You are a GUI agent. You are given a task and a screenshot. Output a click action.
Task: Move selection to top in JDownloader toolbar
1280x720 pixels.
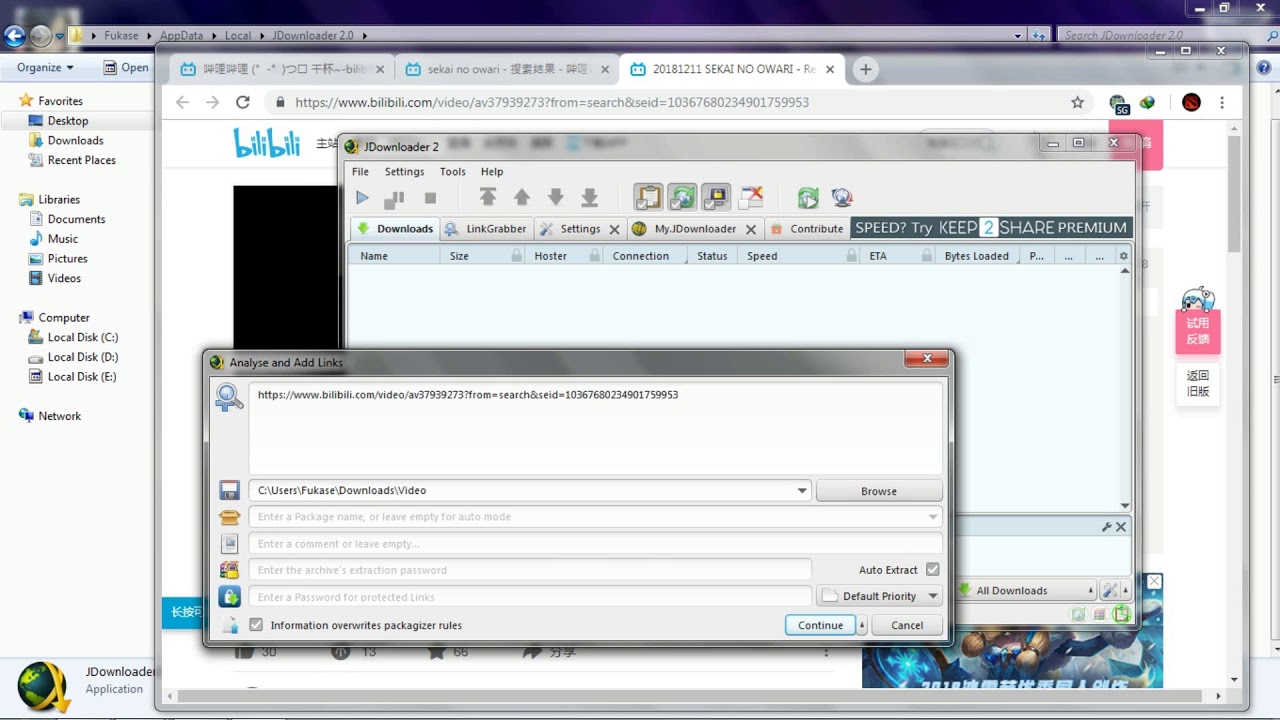click(487, 197)
